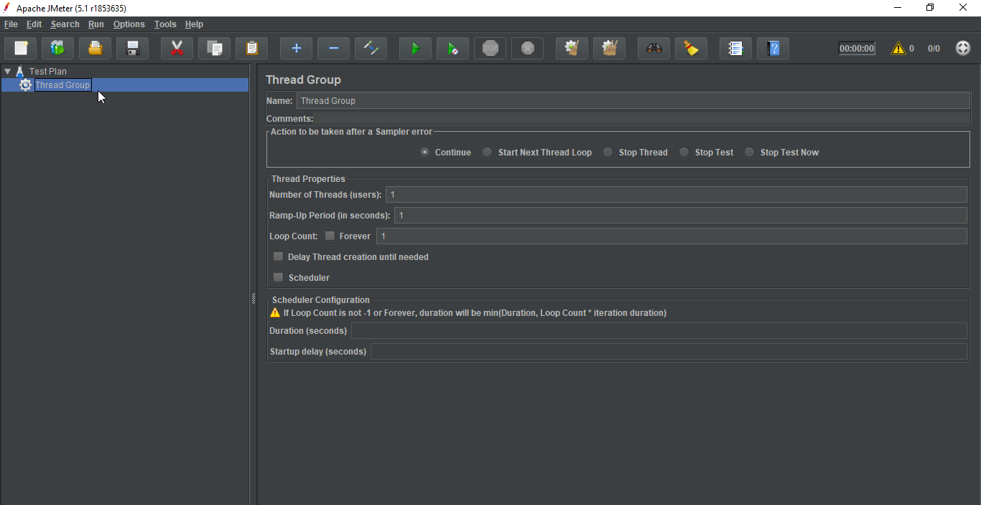This screenshot has width=981, height=505.
Task: Click the Reset Search broom icon
Action: click(691, 48)
